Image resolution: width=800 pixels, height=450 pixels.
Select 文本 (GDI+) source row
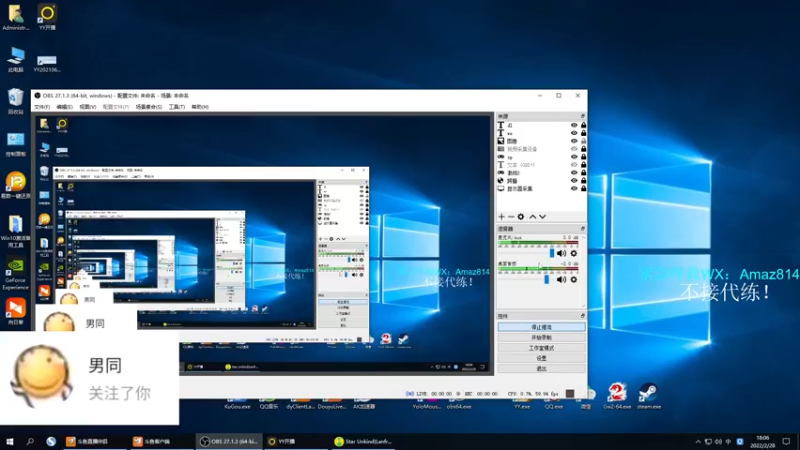(x=541, y=165)
